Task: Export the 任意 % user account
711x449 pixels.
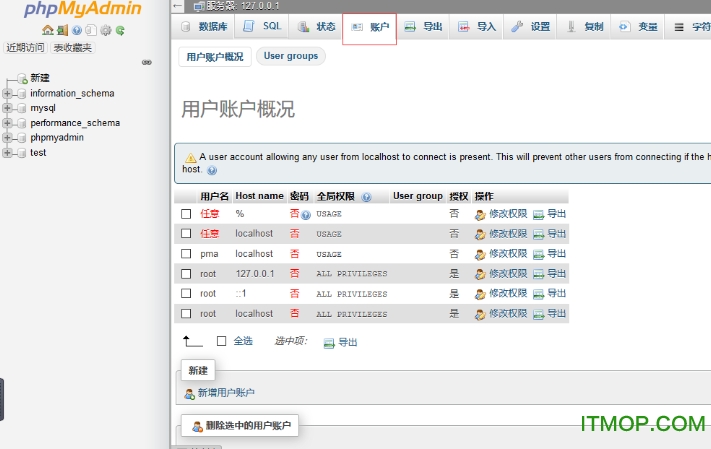Action: (549, 214)
